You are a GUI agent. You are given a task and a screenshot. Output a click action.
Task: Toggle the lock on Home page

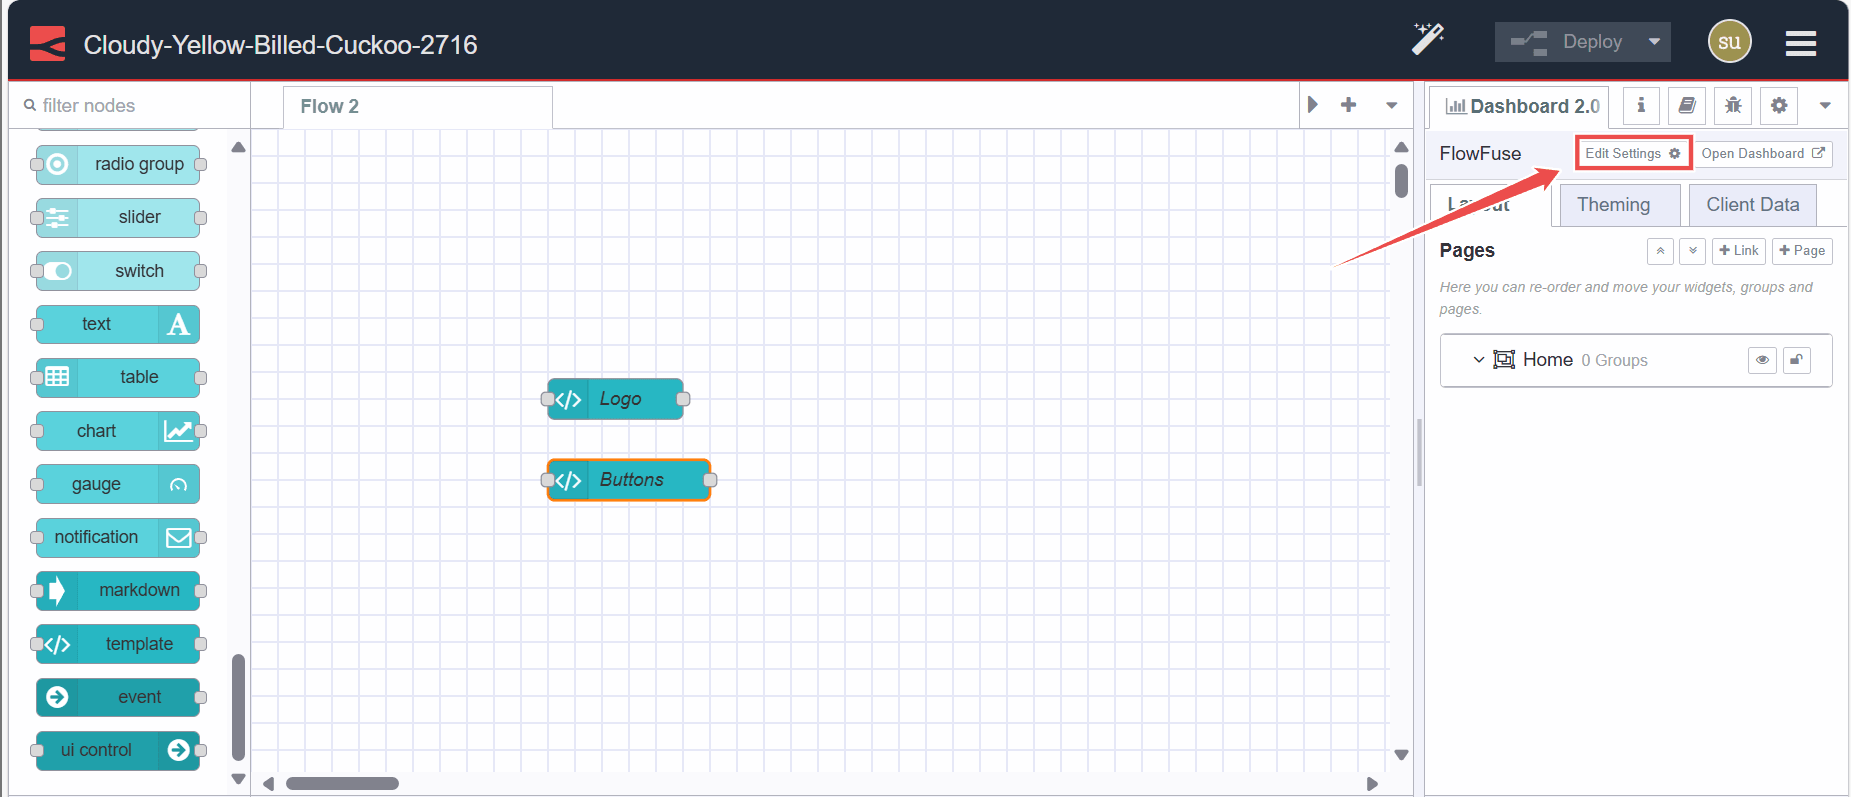pyautogui.click(x=1797, y=360)
